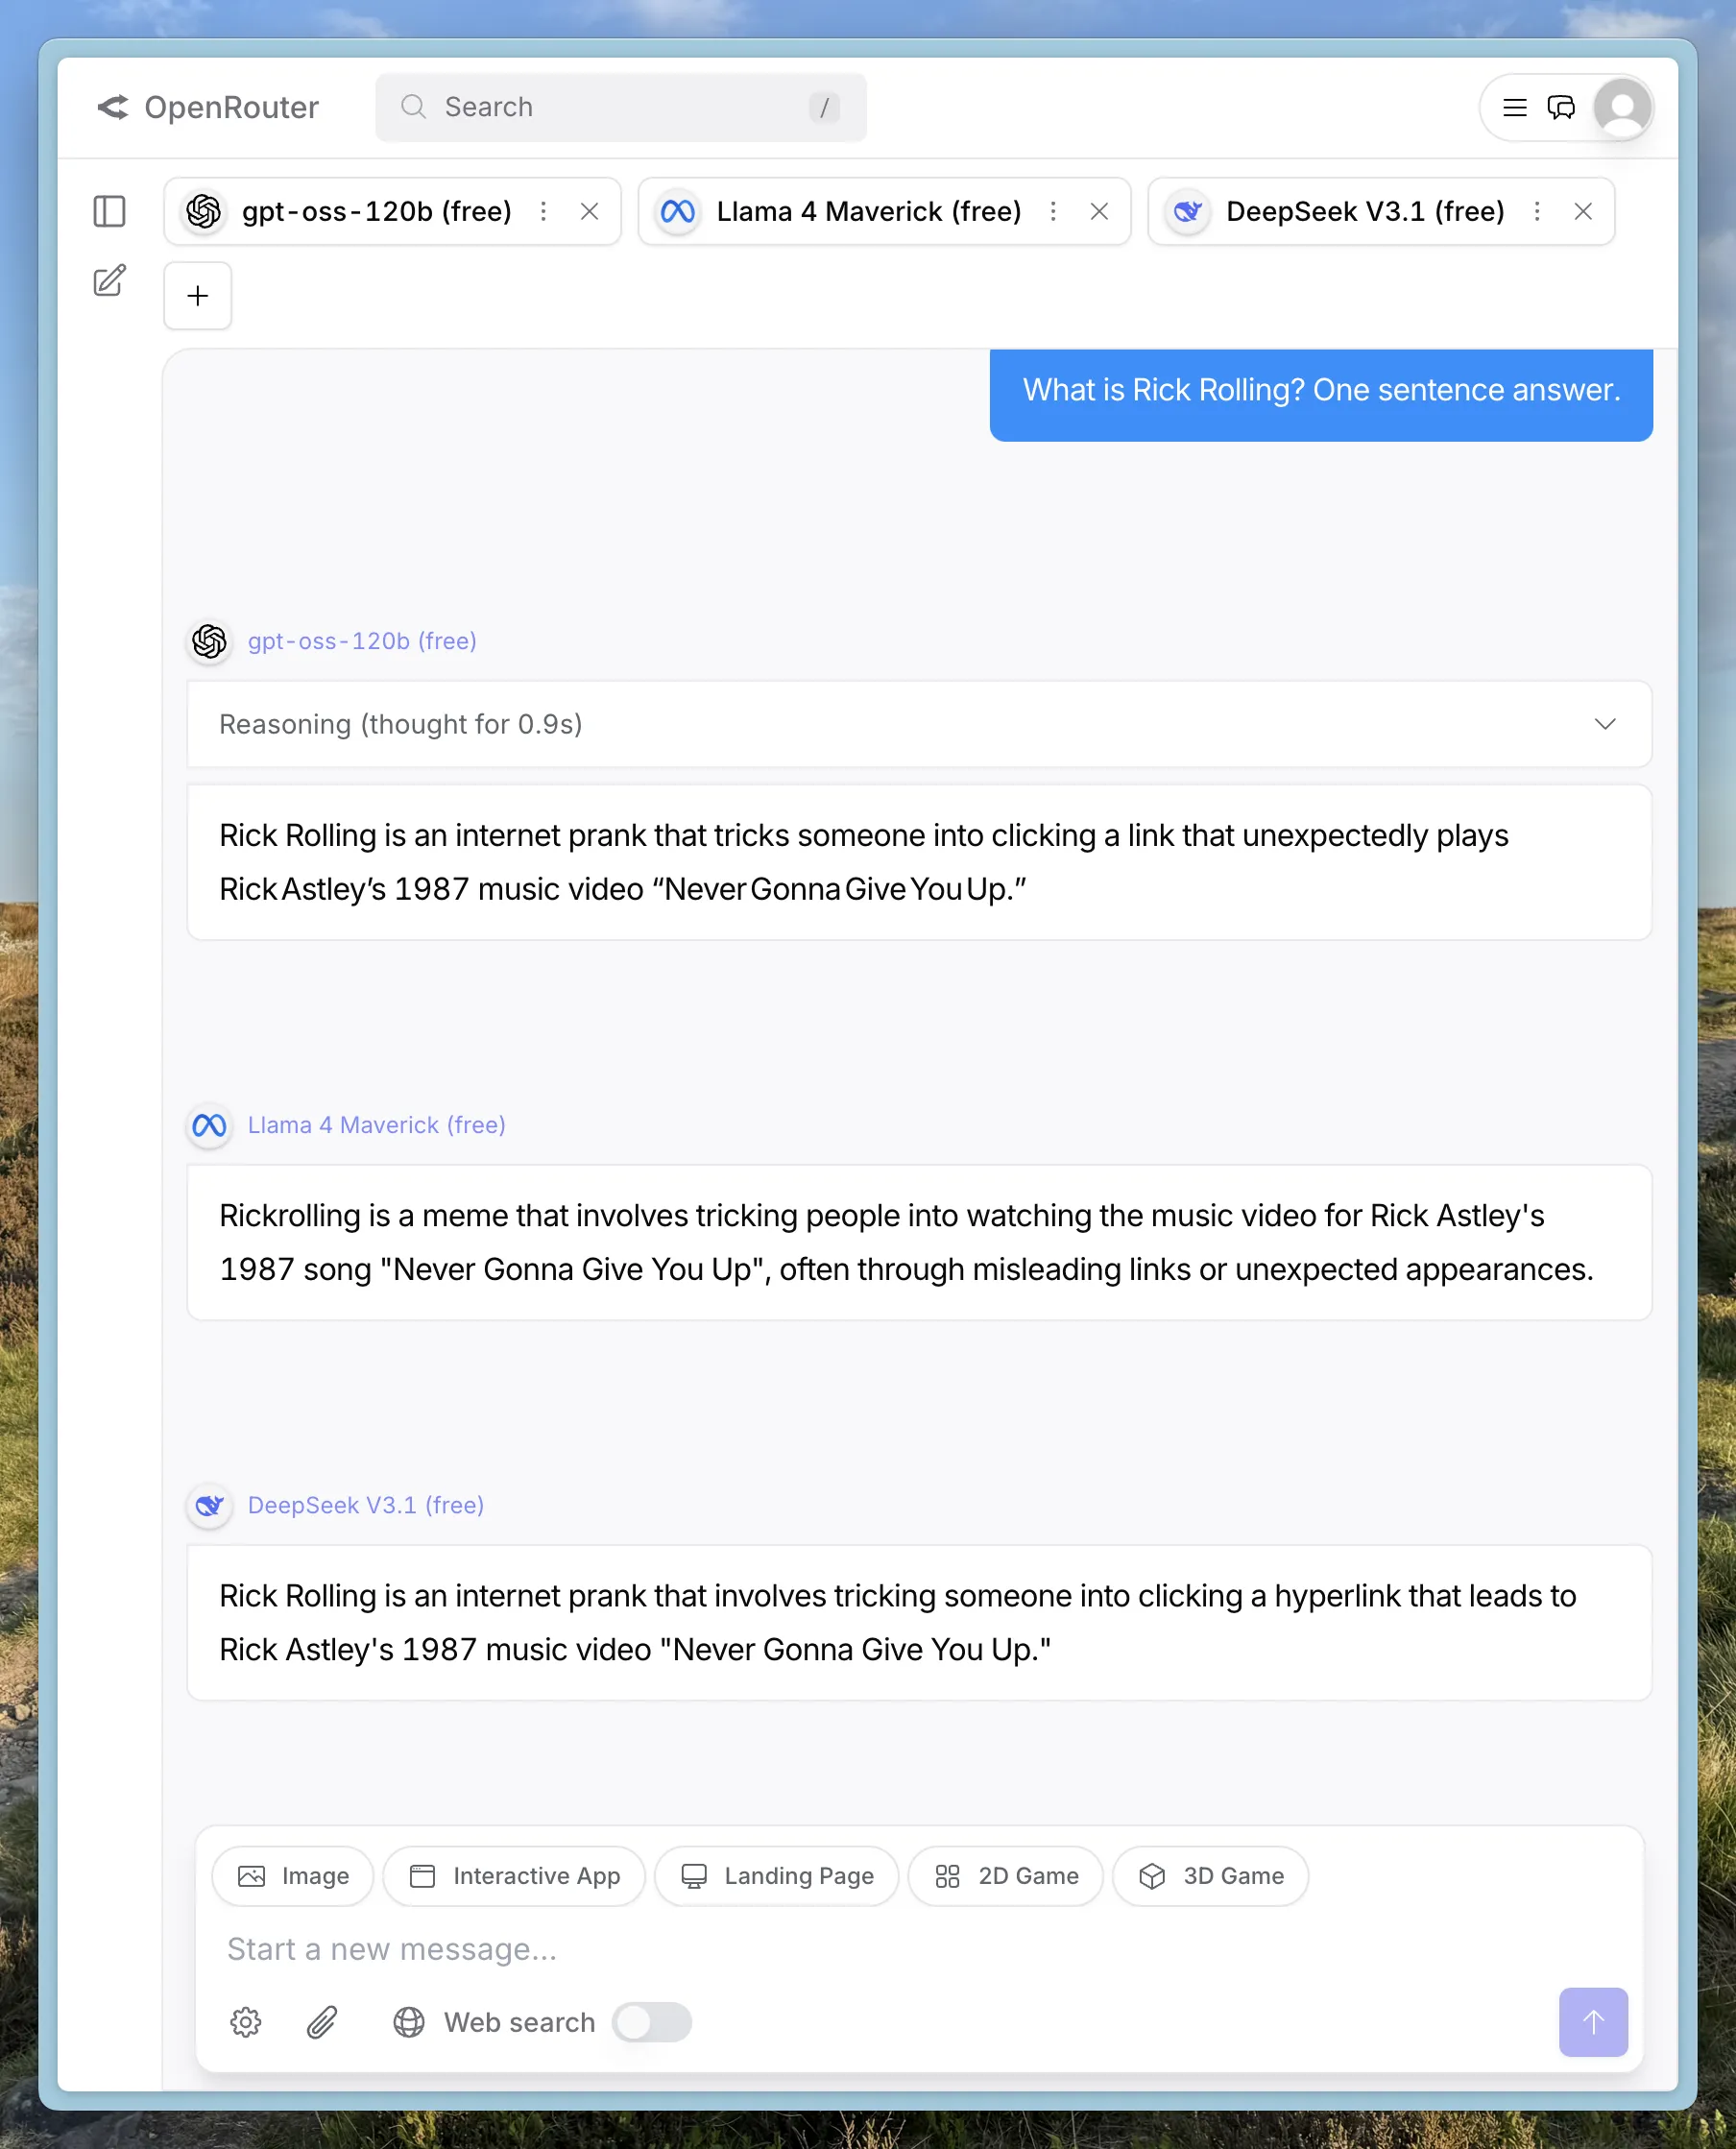This screenshot has height=2149, width=1736.
Task: Open options menu for Llama 4 Maverick tab
Action: tap(1052, 211)
